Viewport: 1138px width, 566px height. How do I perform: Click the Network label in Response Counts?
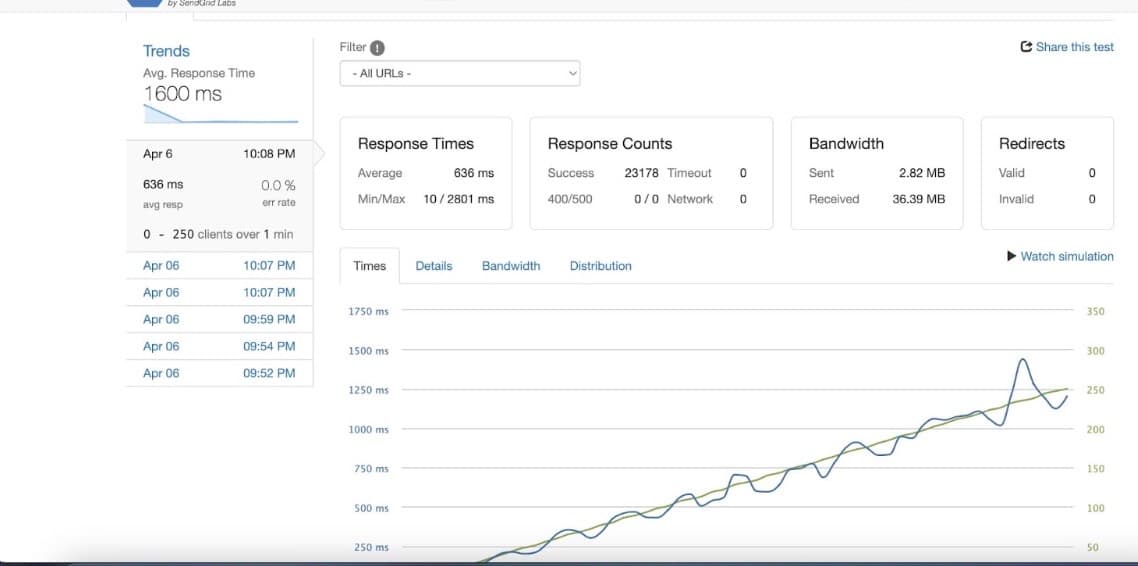[690, 199]
